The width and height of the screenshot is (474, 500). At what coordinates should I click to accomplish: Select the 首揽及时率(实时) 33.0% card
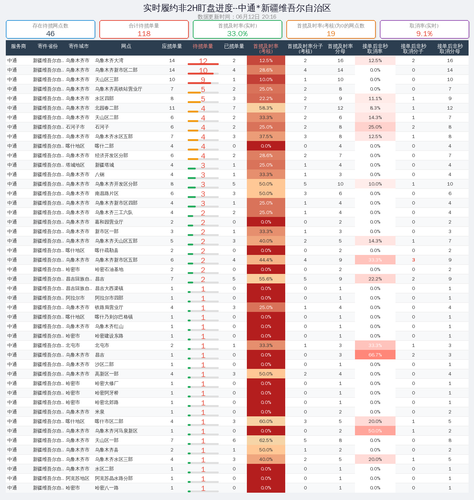coord(237,29)
